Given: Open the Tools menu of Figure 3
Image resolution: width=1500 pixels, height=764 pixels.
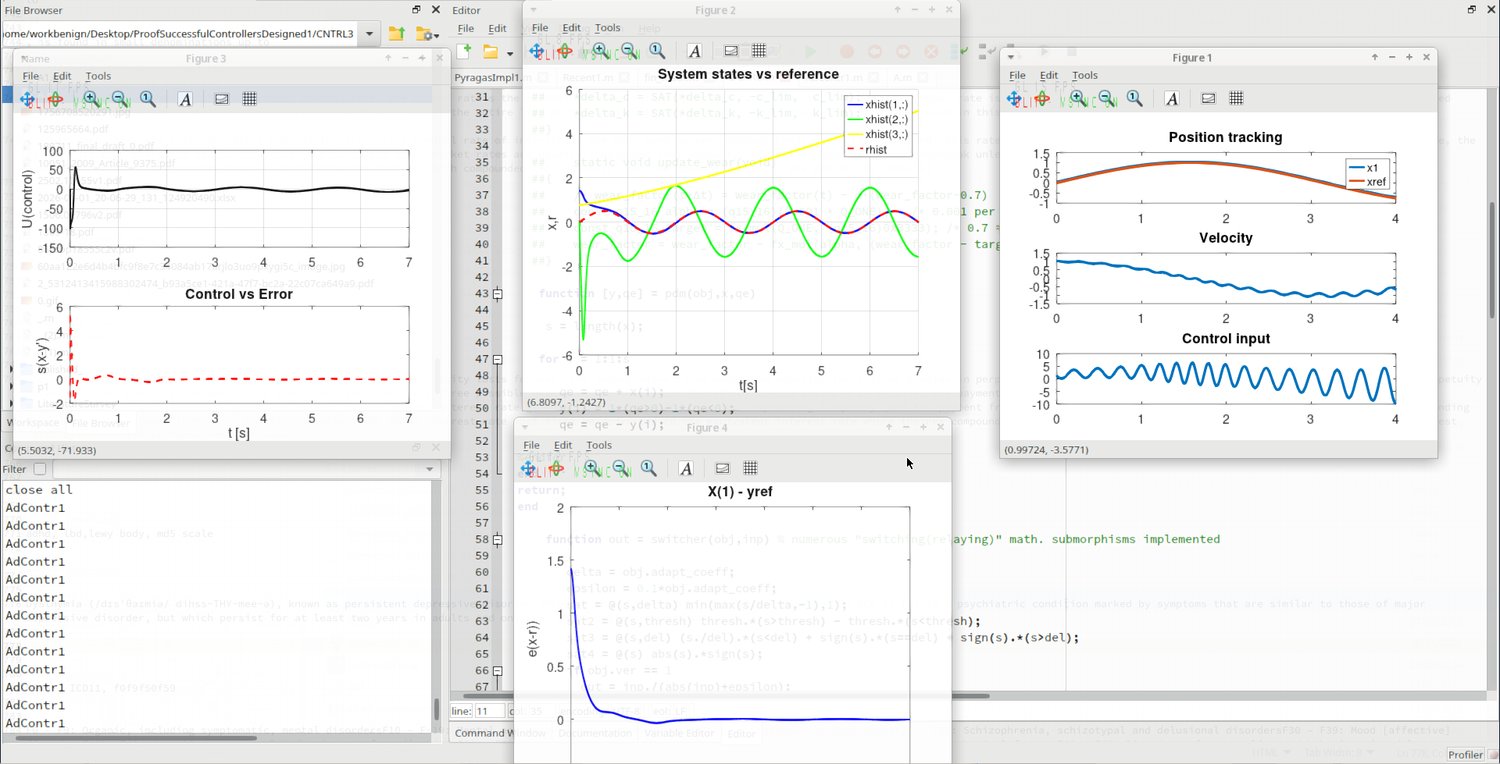Looking at the screenshot, I should (x=98, y=76).
